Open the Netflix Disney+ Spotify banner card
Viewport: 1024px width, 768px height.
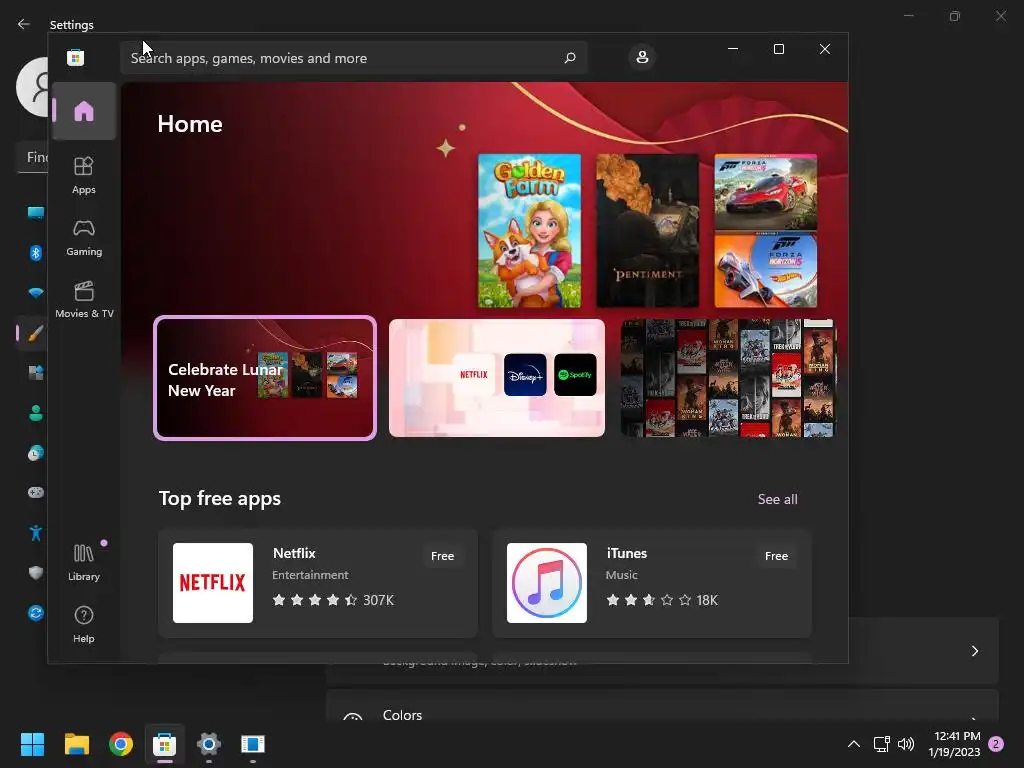(497, 378)
